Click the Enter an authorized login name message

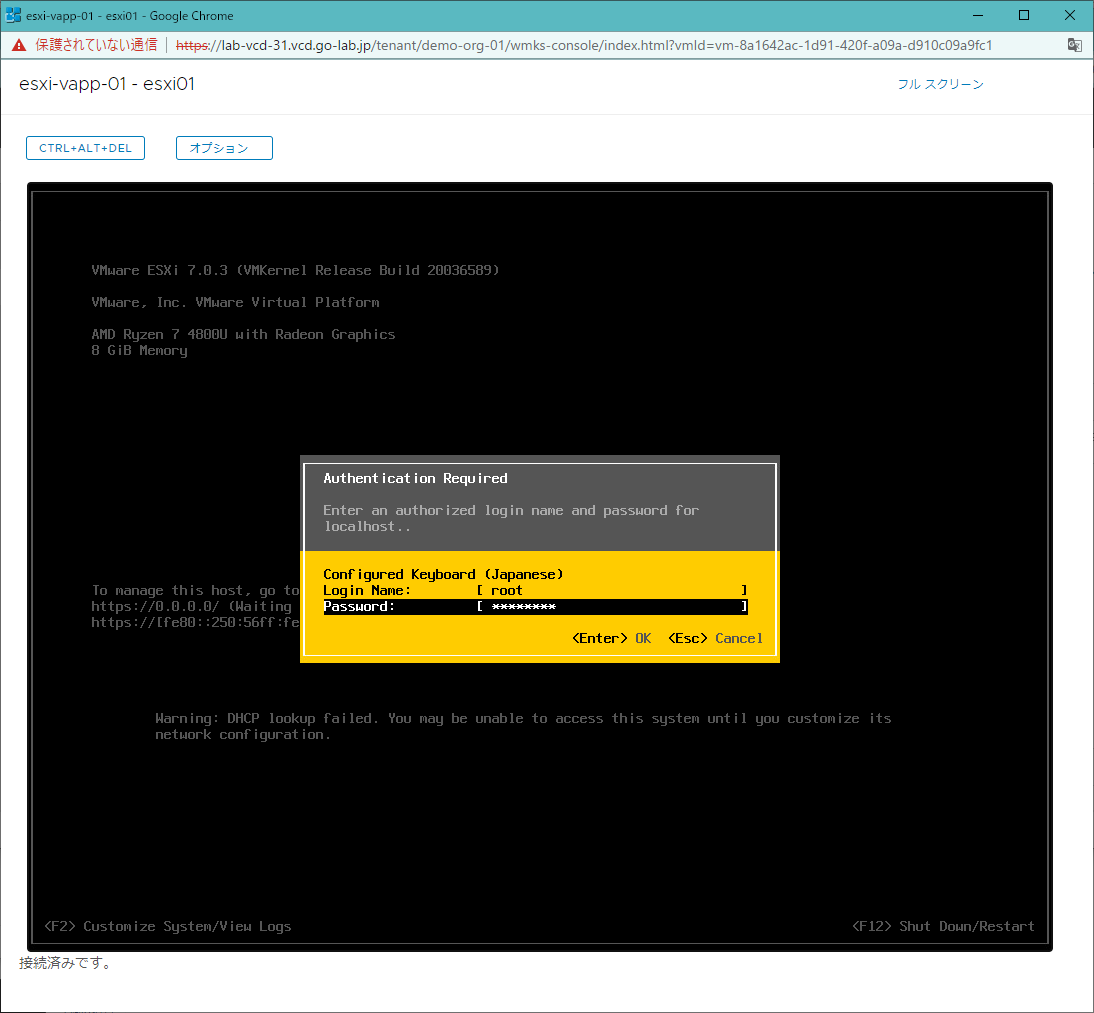pyautogui.click(x=511, y=518)
